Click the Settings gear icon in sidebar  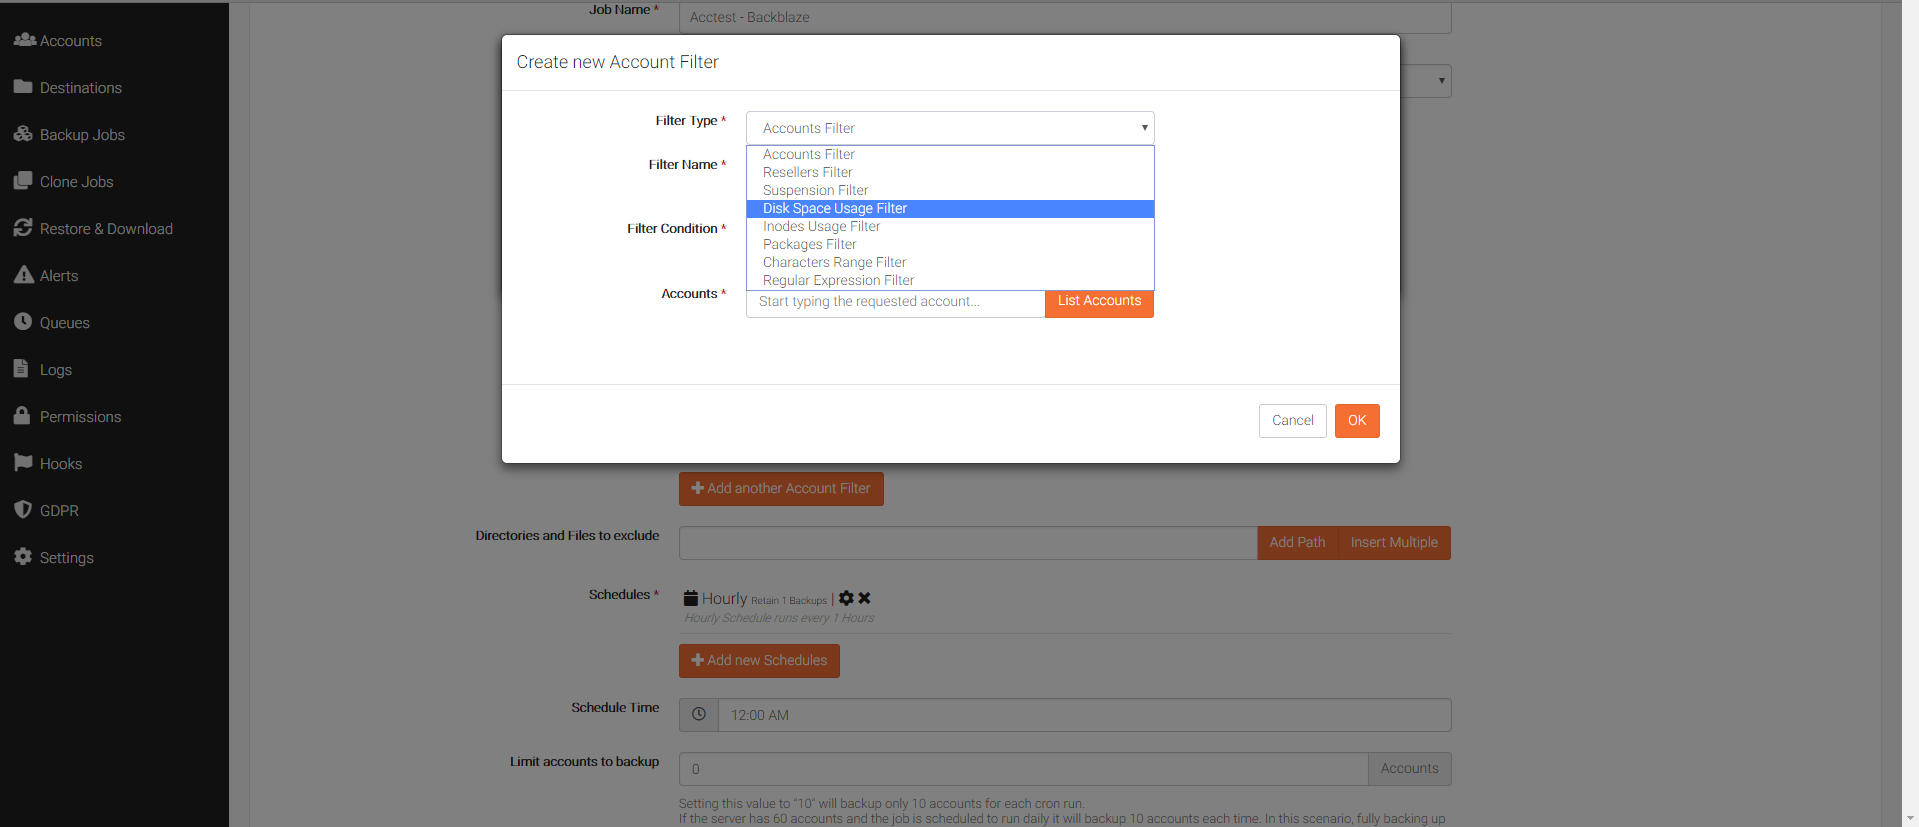point(23,557)
